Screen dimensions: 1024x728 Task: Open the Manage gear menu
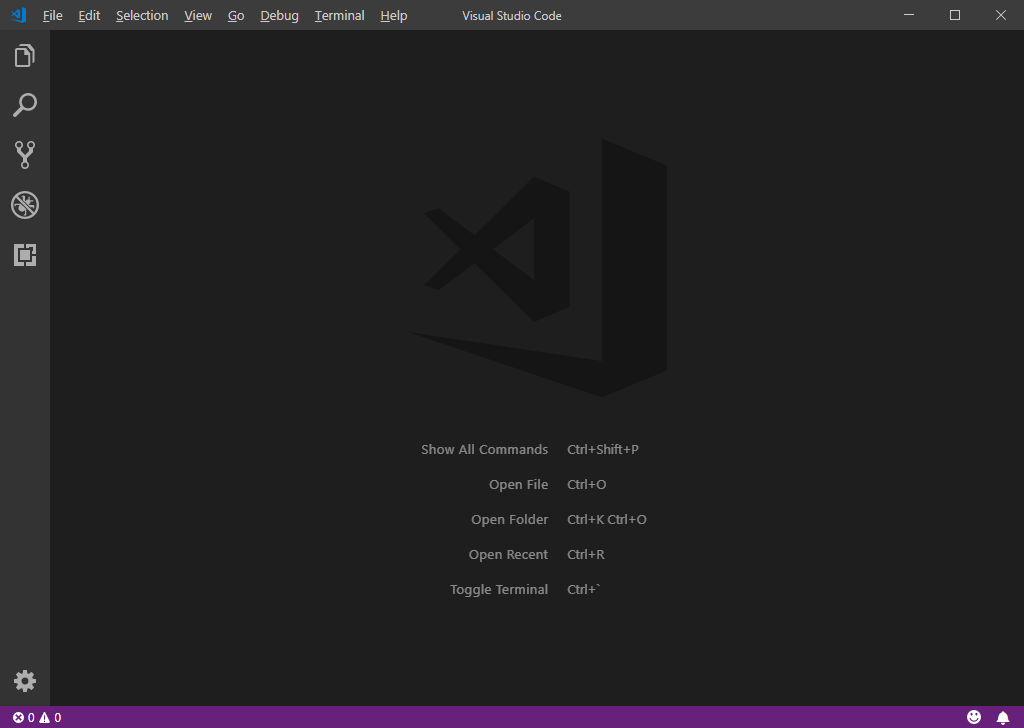click(25, 681)
